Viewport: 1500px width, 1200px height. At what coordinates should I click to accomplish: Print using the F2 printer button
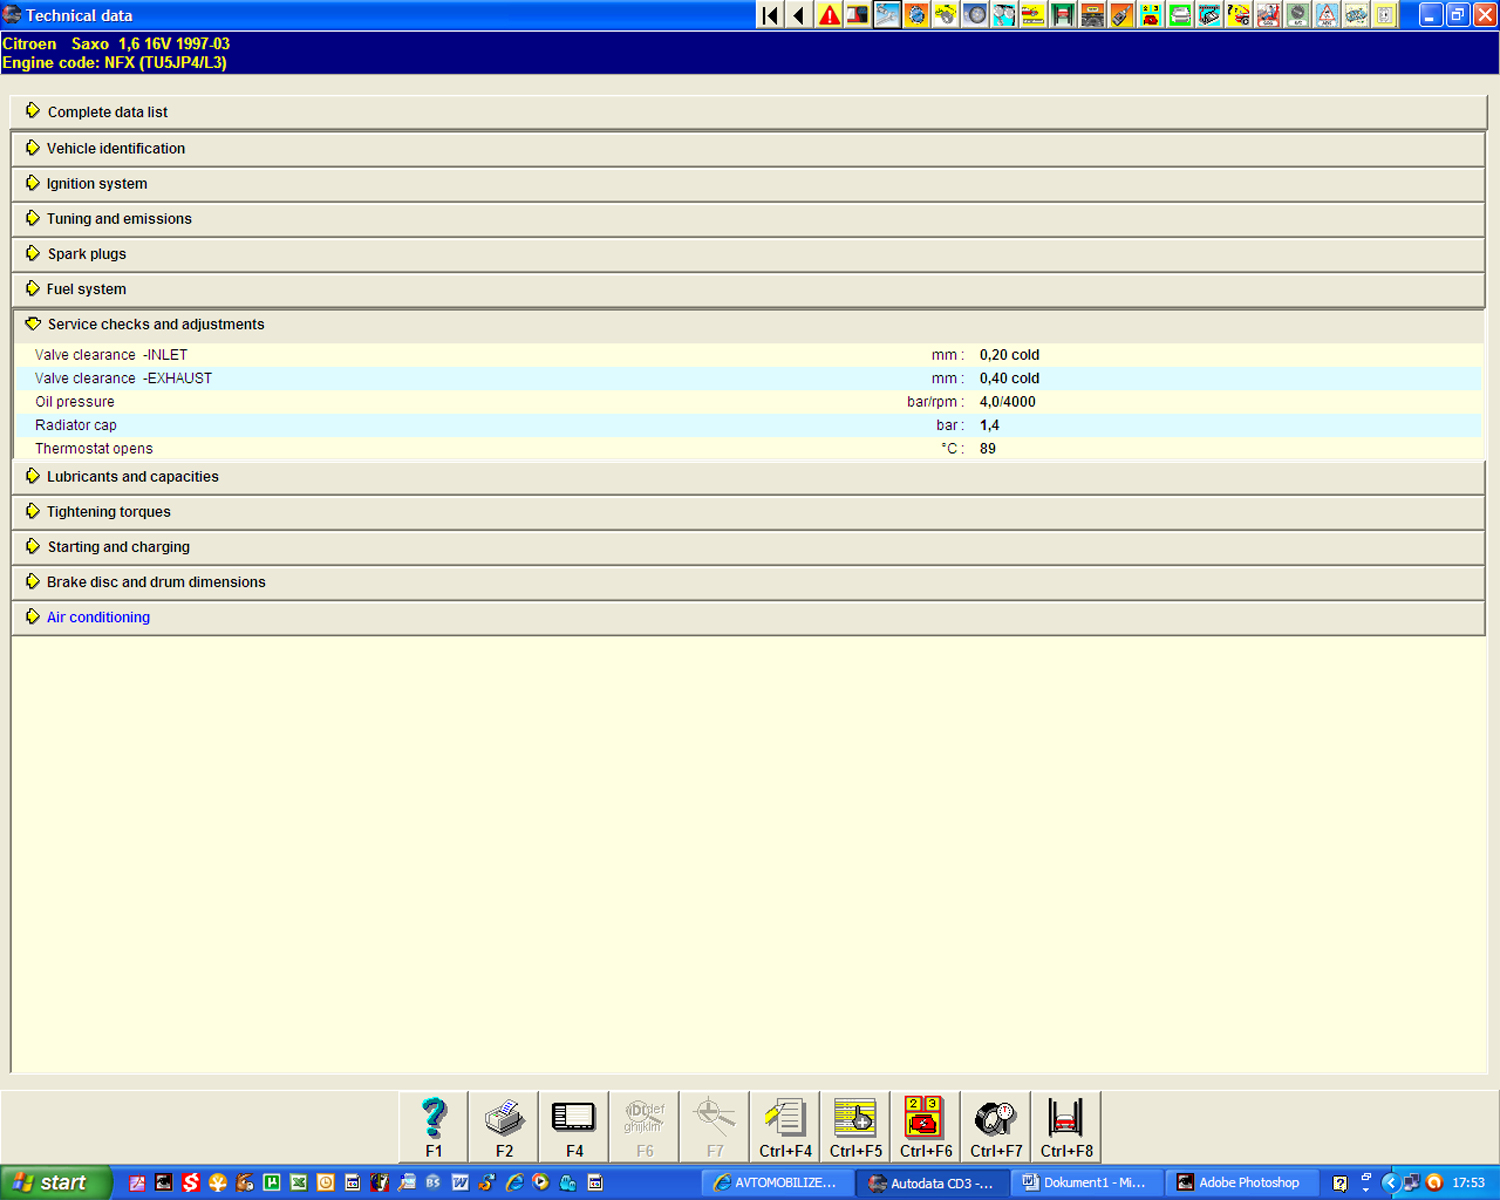[x=504, y=1127]
